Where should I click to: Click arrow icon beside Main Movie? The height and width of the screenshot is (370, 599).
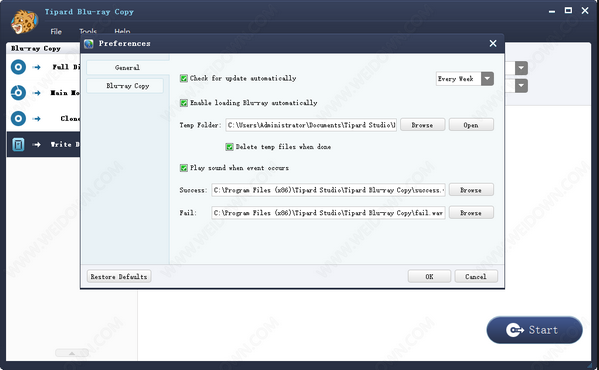[x=37, y=93]
